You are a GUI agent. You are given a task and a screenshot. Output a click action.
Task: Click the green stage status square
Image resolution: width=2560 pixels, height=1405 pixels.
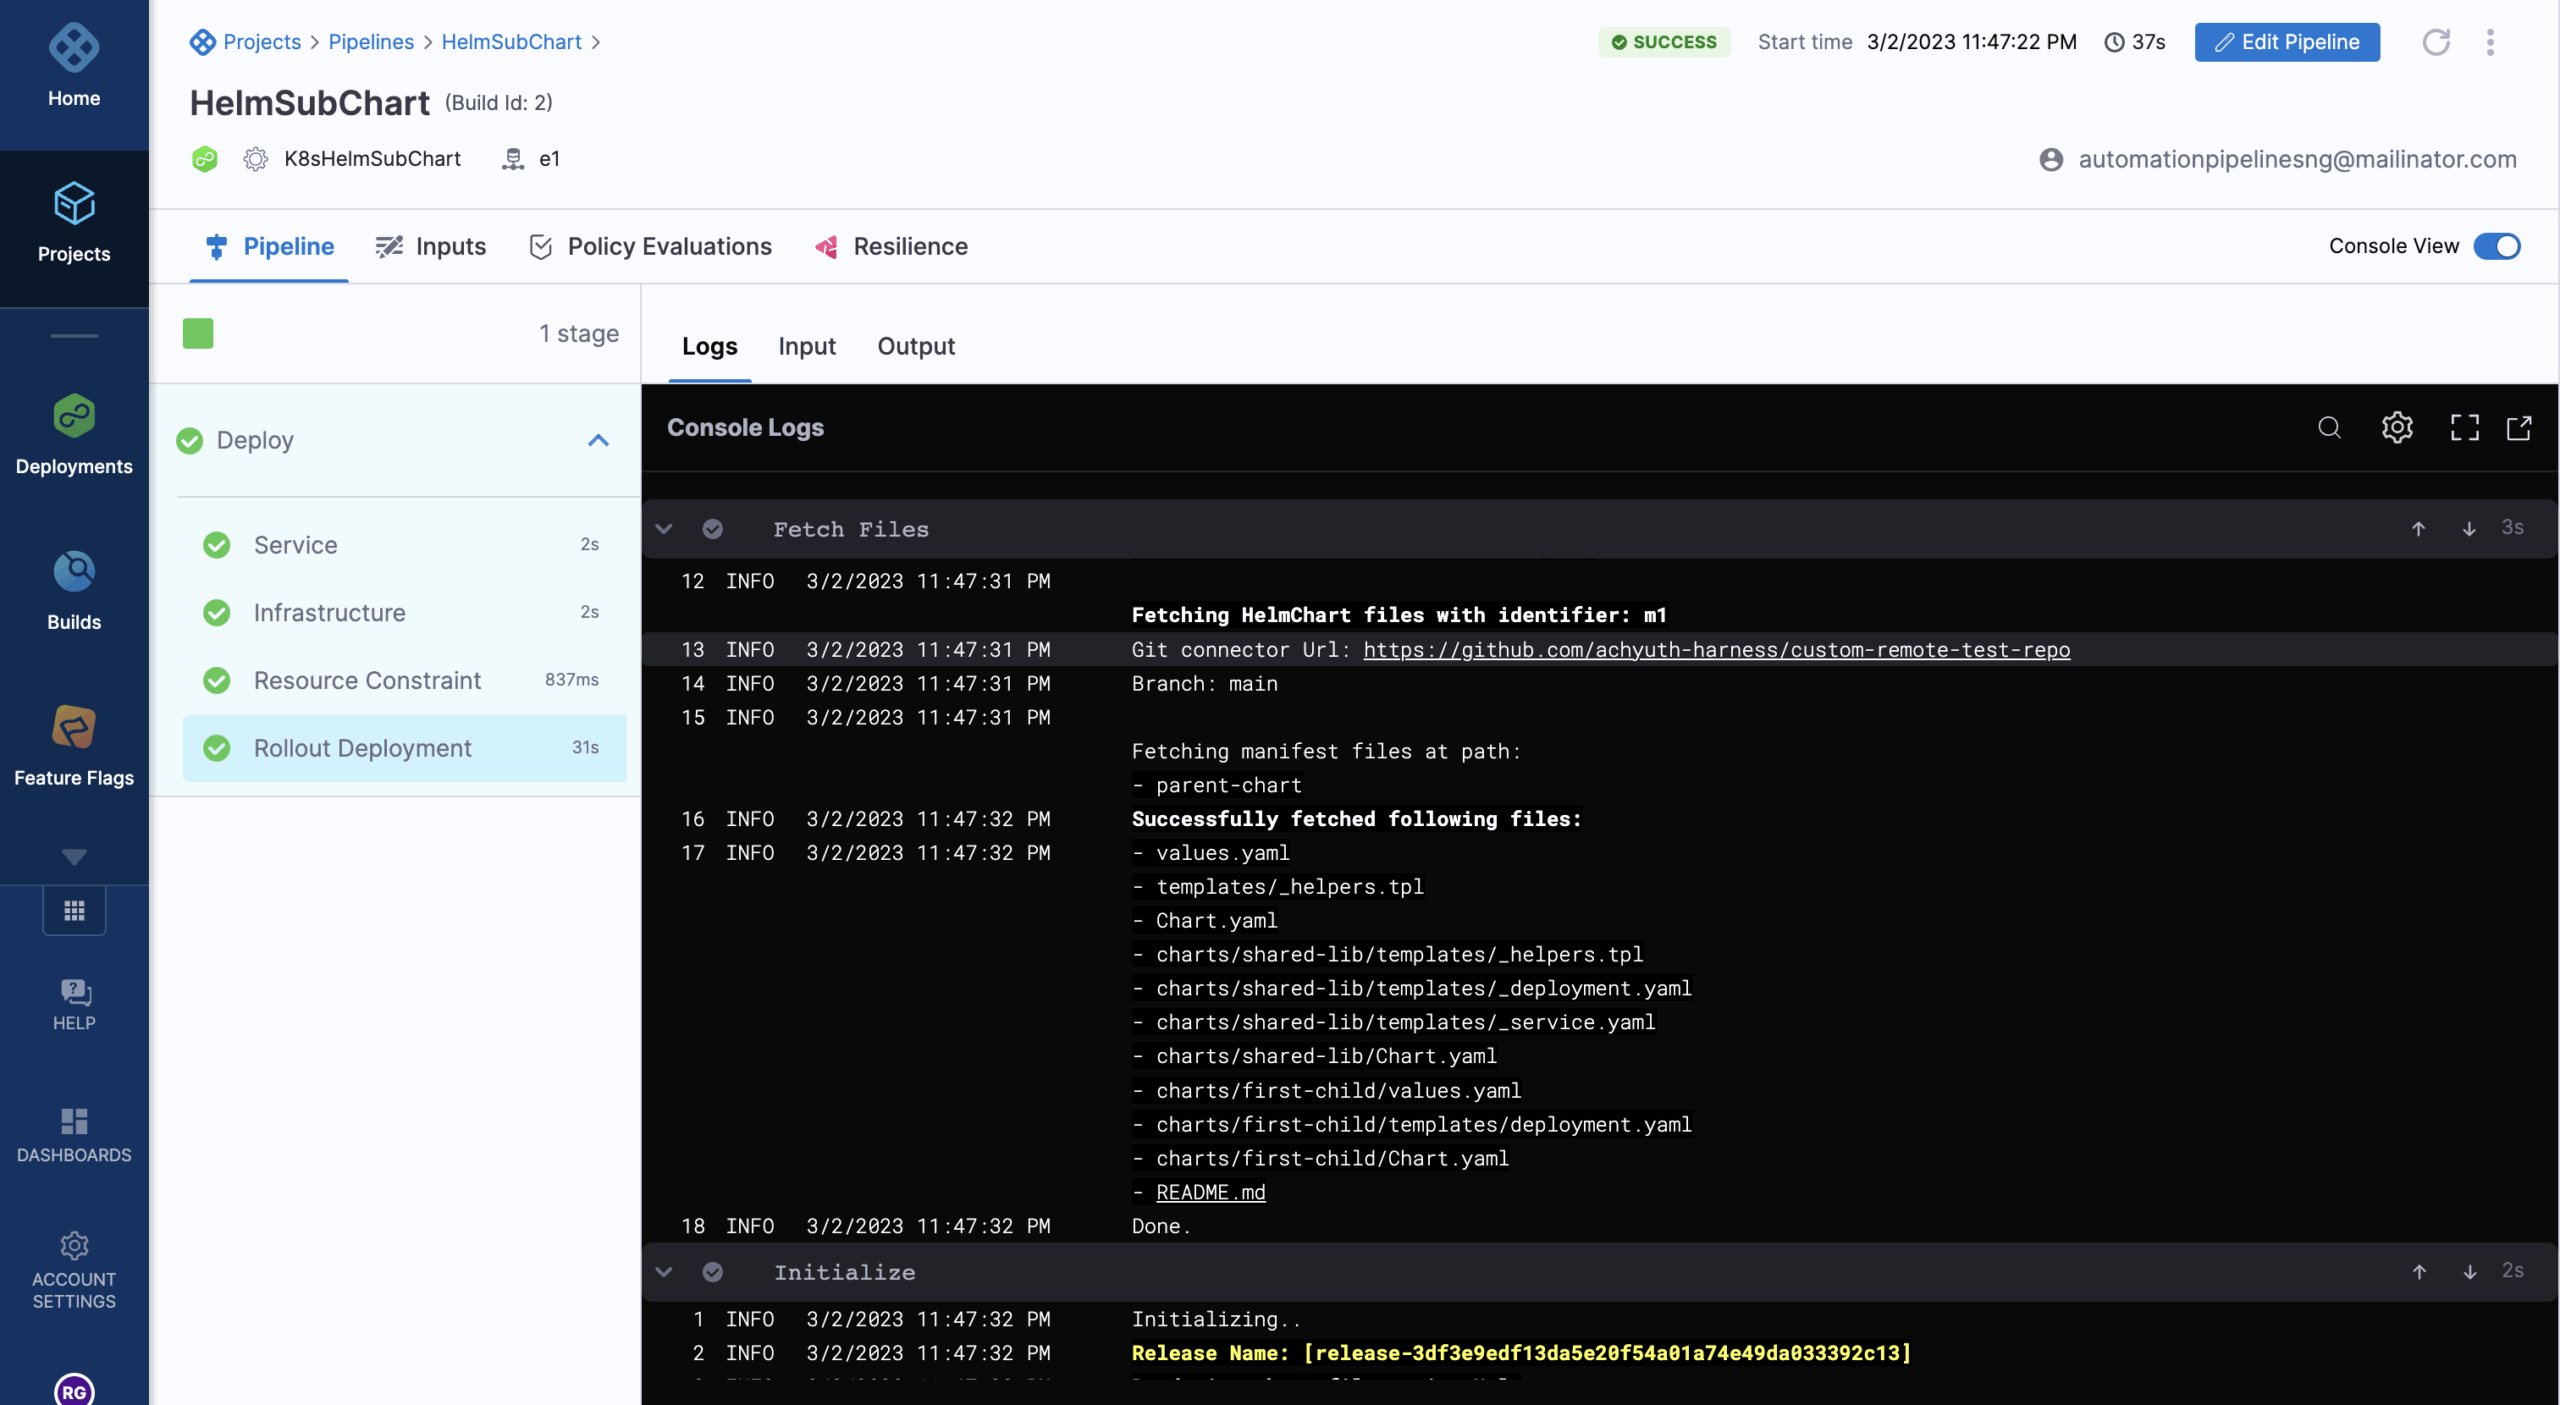(198, 333)
